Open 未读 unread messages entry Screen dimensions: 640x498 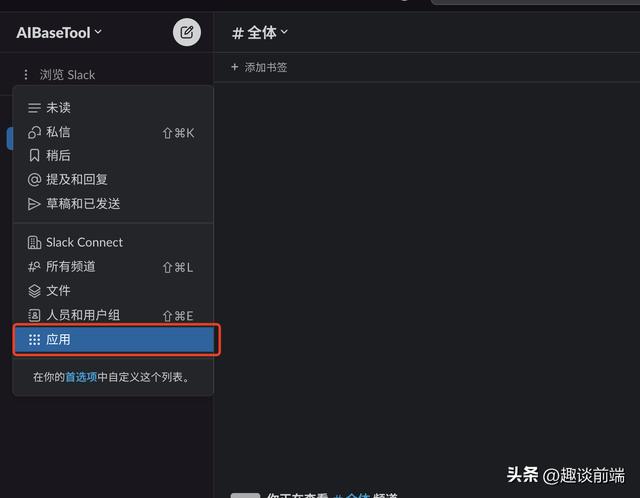[58, 108]
